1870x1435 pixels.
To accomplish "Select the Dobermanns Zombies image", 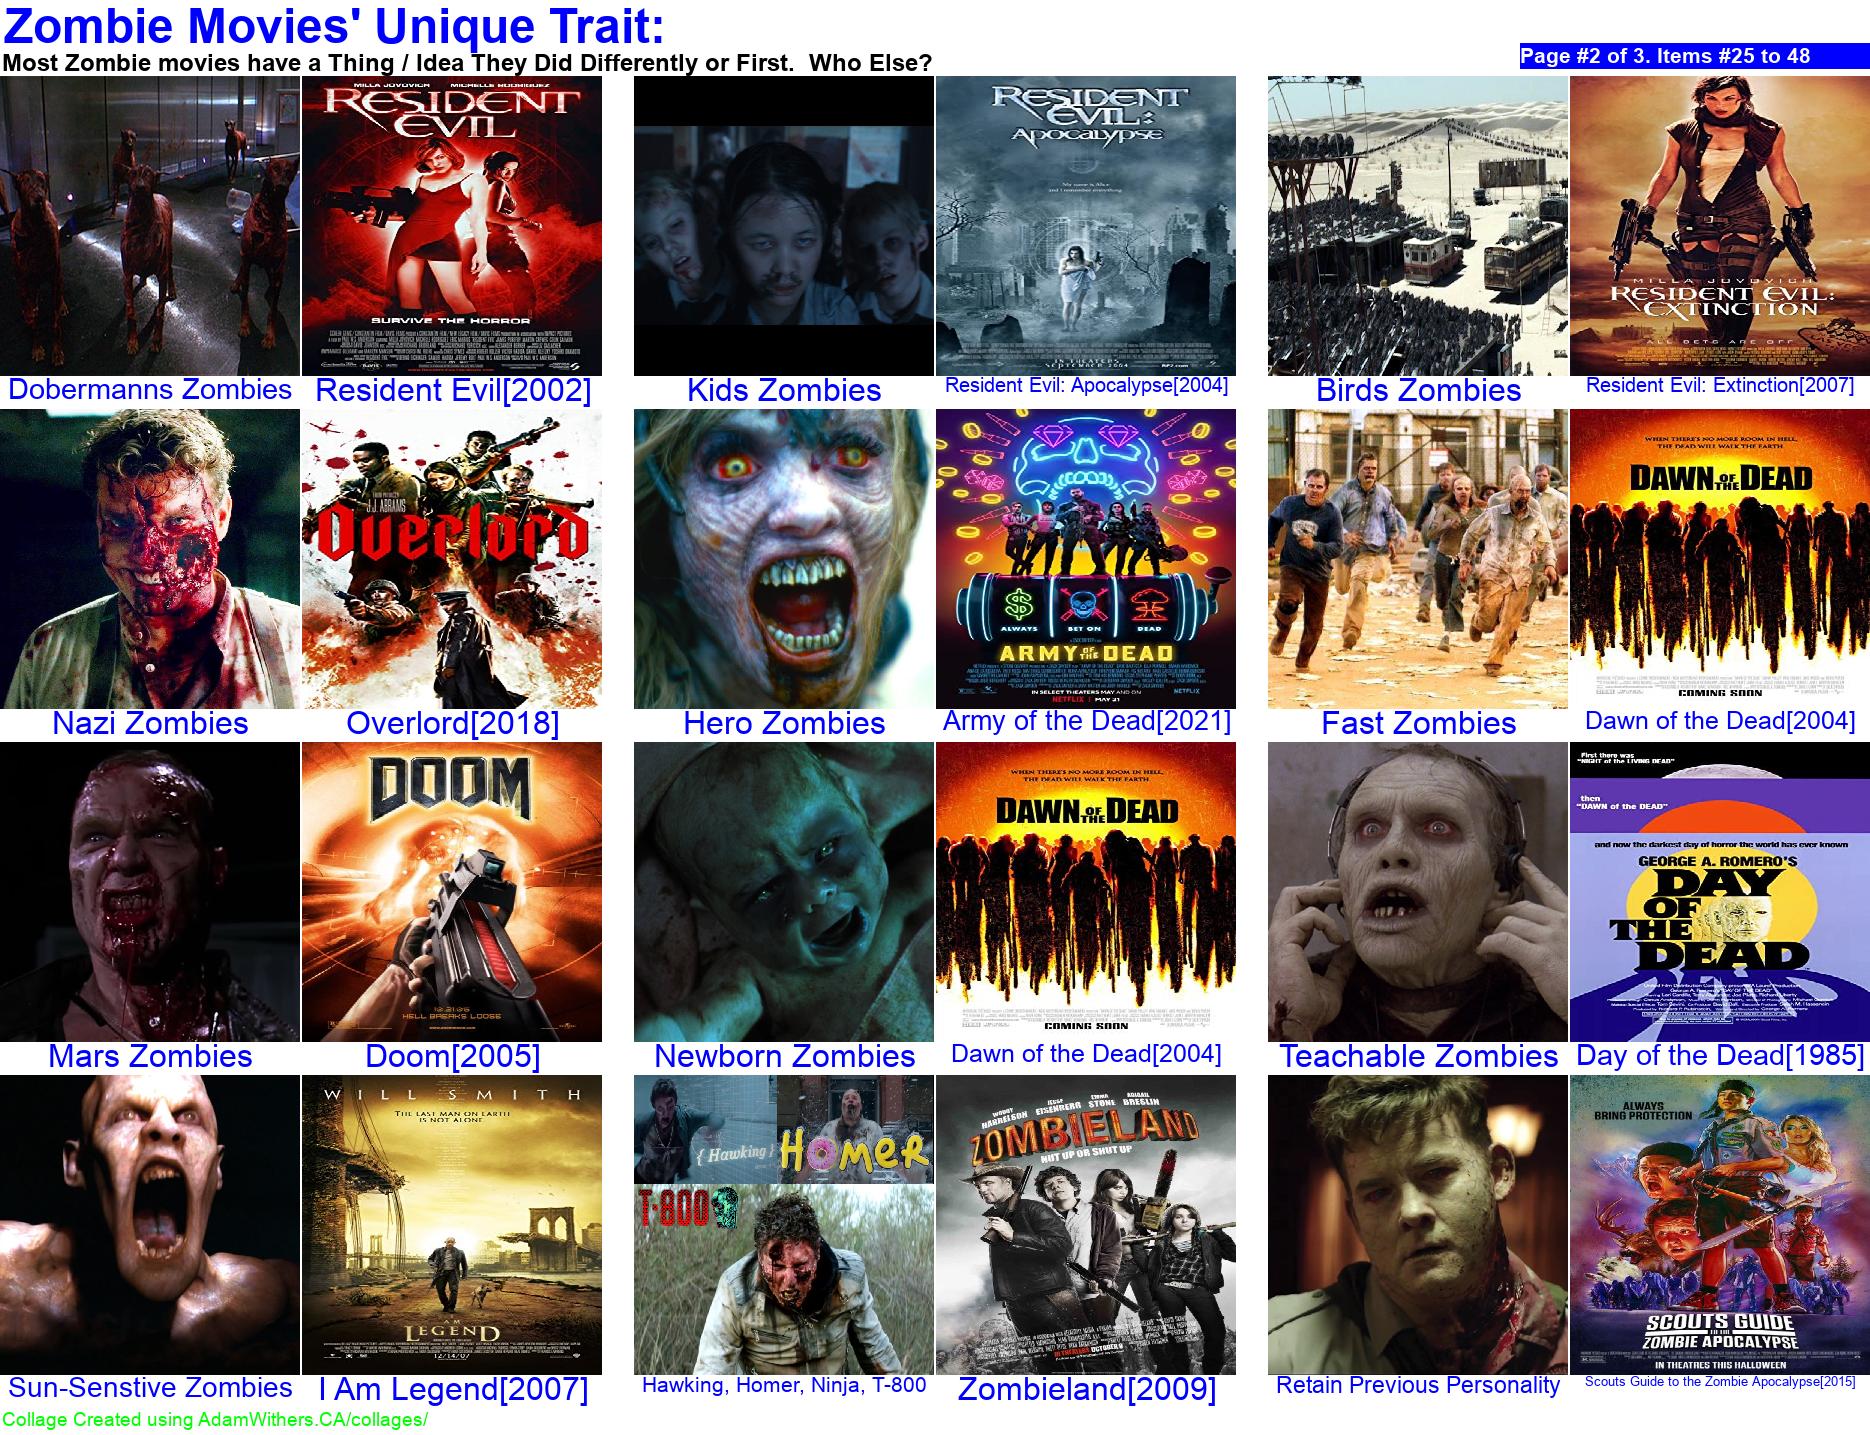I will point(150,226).
